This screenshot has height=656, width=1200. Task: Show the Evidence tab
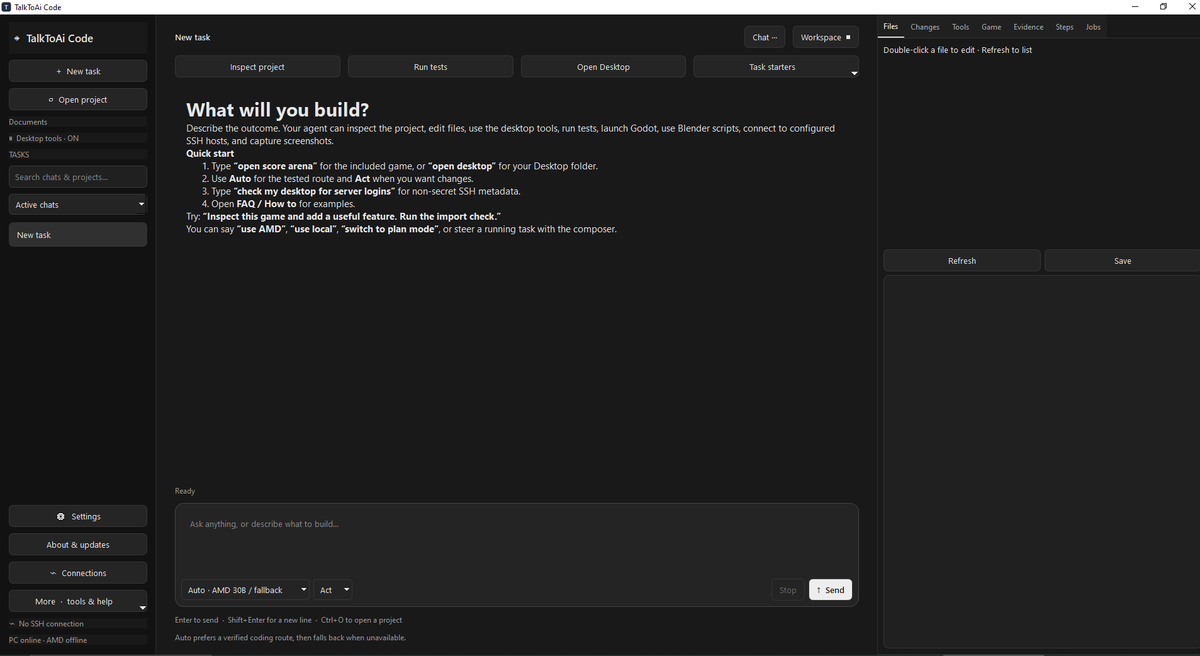click(x=1028, y=27)
